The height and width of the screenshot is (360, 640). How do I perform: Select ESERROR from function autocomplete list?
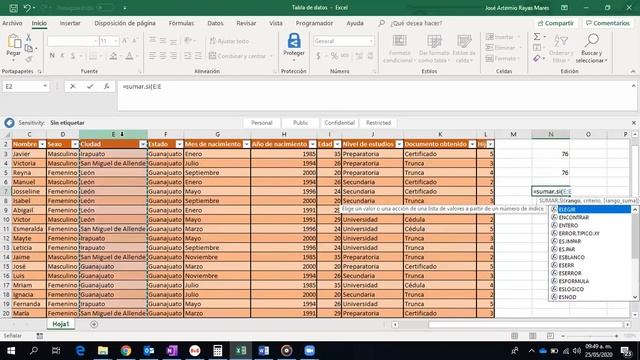point(590,273)
